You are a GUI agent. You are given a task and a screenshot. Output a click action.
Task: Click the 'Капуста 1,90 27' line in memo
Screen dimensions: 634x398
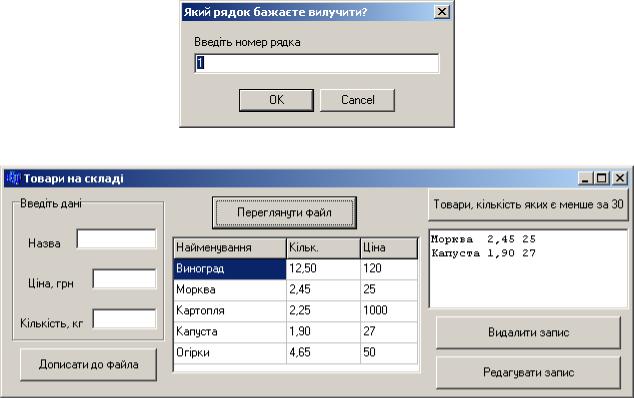point(484,253)
